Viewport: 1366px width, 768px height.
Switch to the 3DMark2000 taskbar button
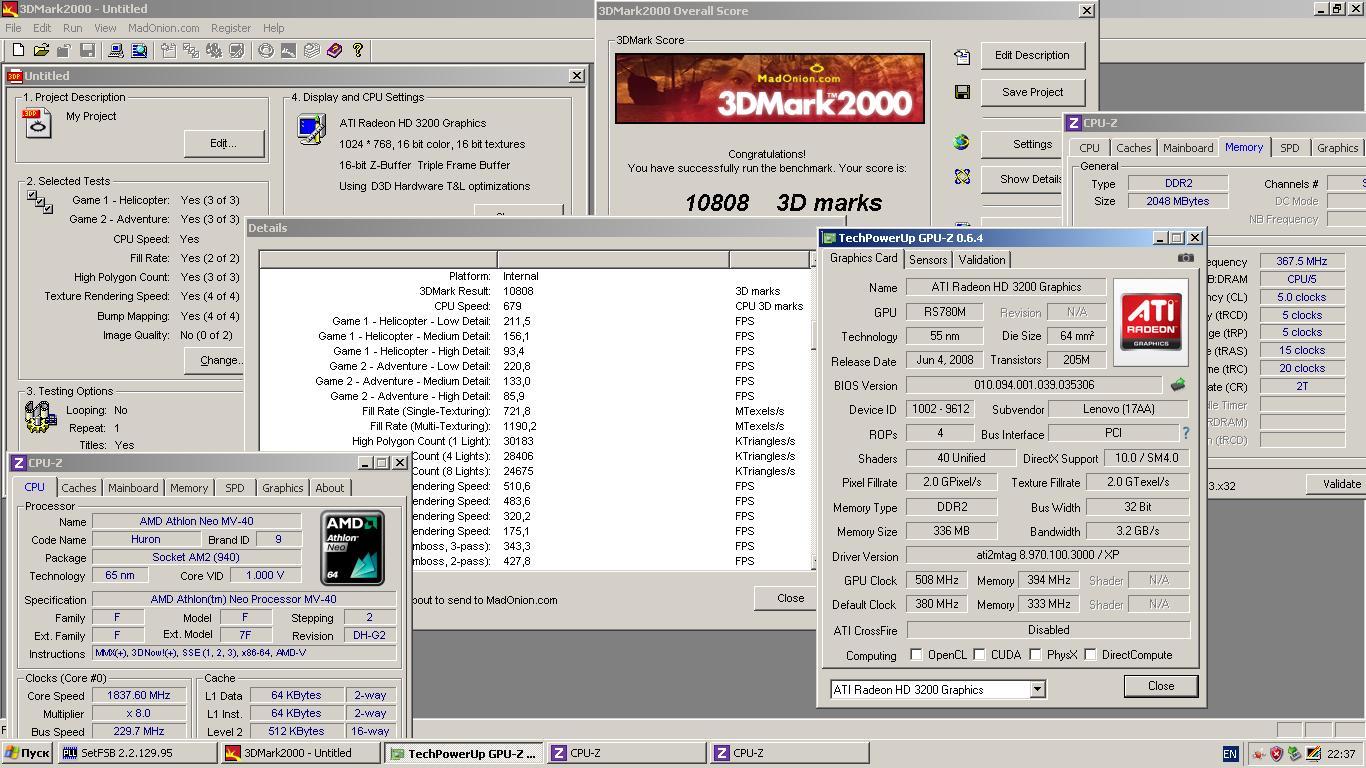[301, 753]
